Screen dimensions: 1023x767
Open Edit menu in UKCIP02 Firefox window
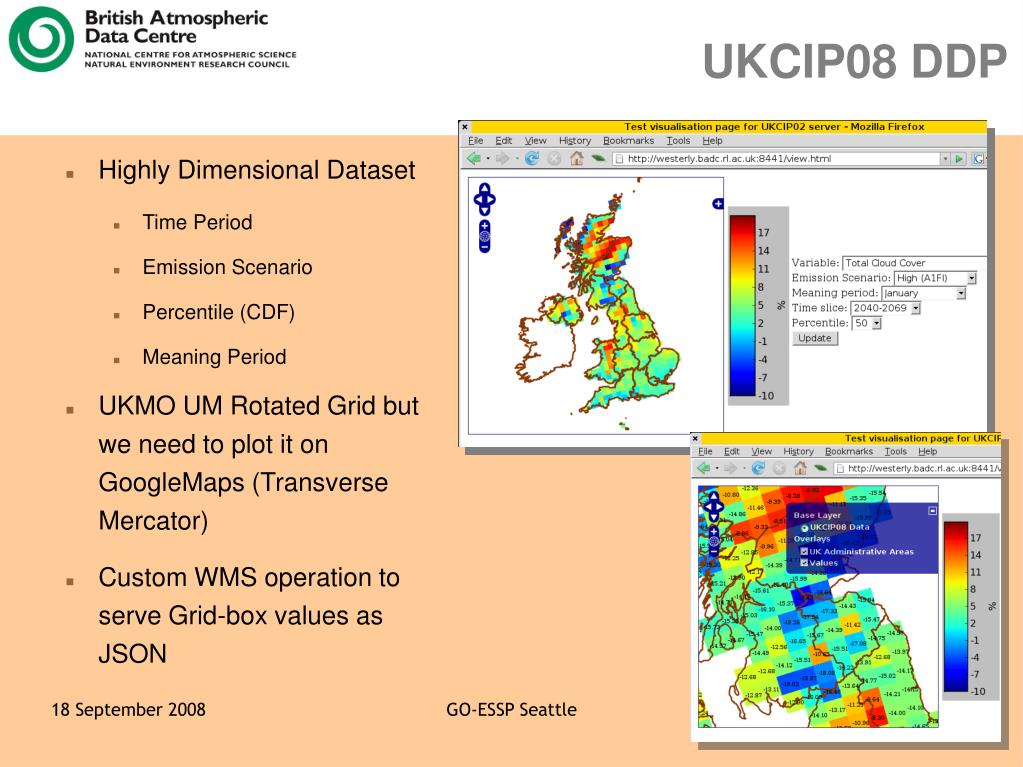pyautogui.click(x=504, y=140)
